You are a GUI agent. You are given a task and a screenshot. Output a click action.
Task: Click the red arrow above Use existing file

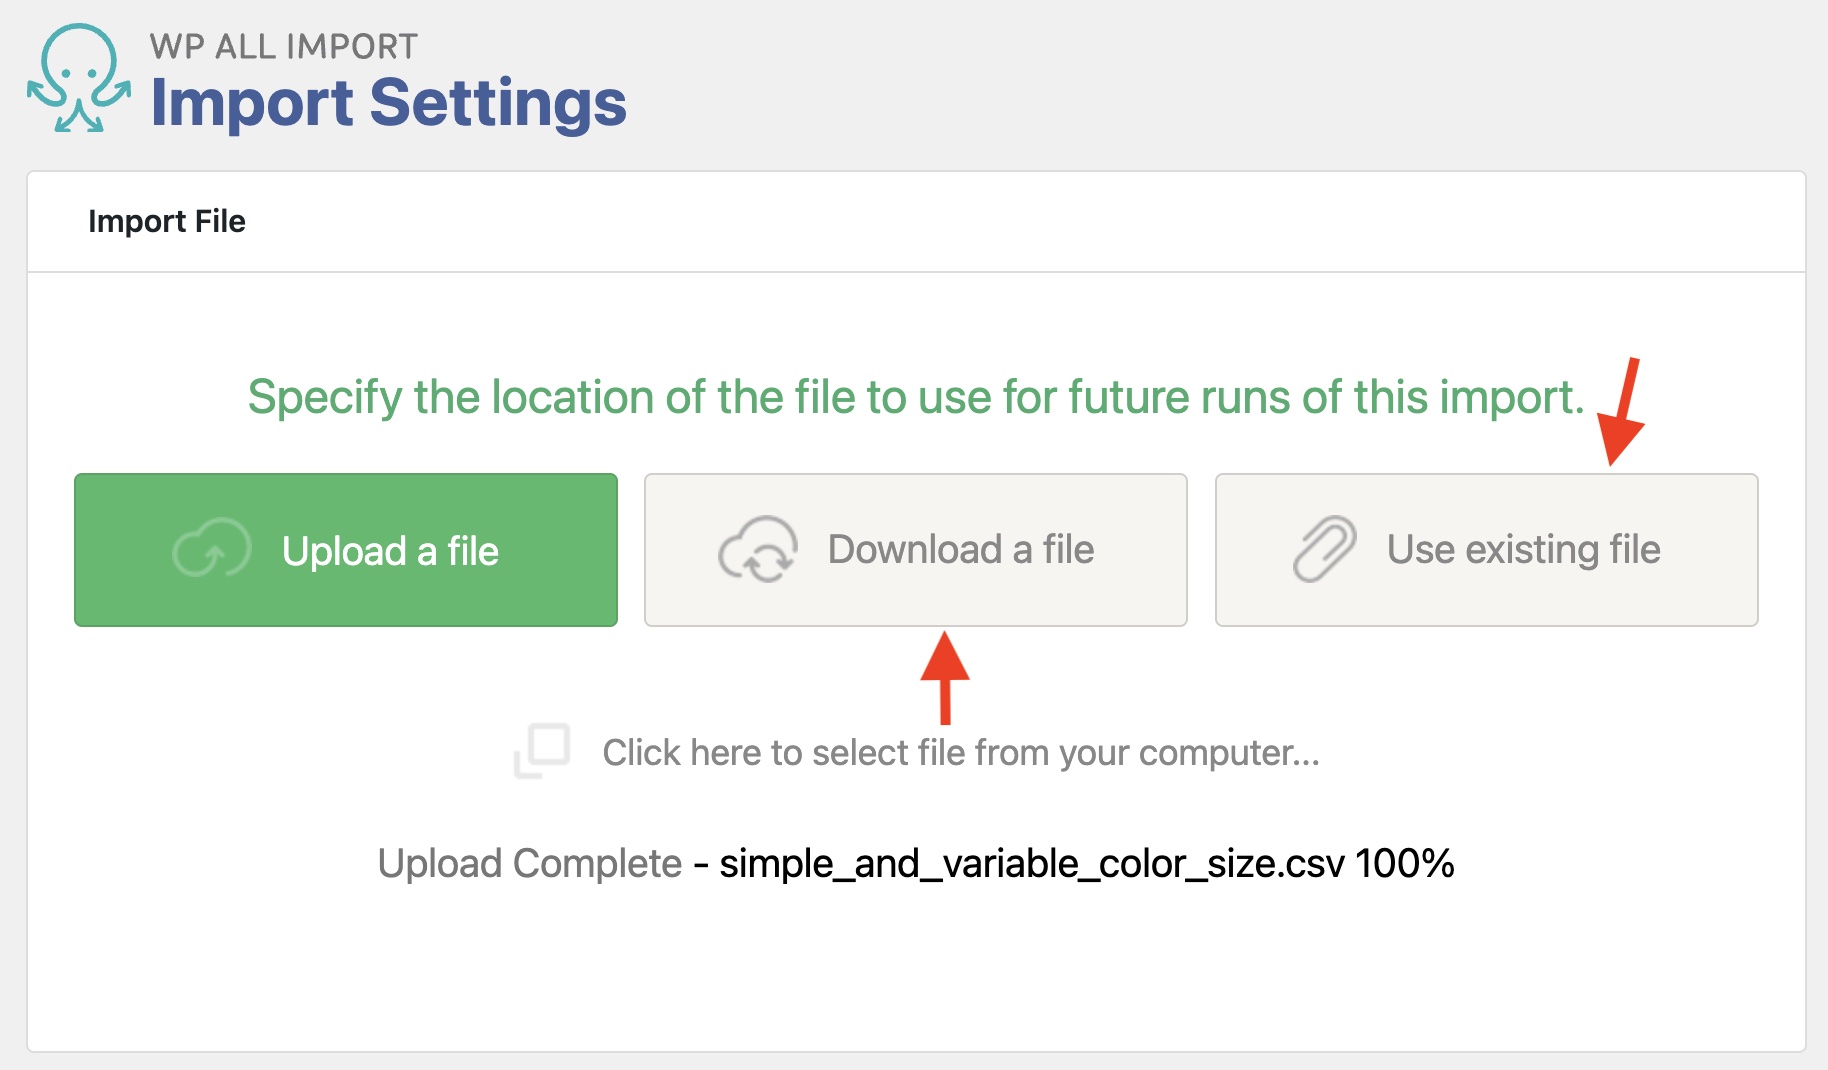(x=1622, y=412)
